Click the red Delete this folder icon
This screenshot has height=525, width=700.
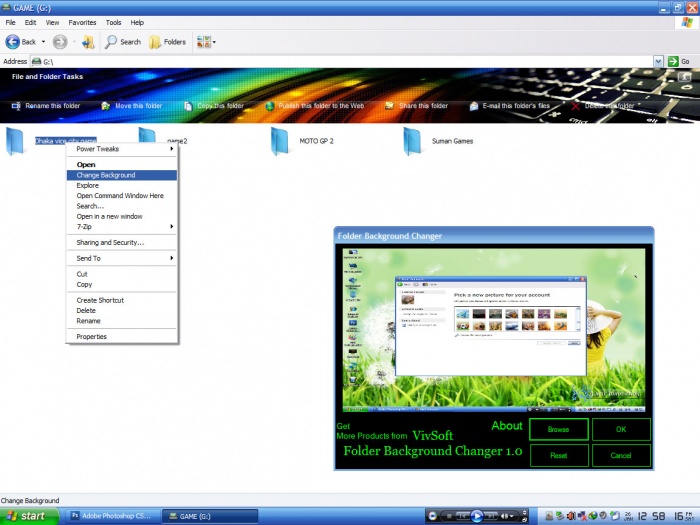[x=575, y=106]
